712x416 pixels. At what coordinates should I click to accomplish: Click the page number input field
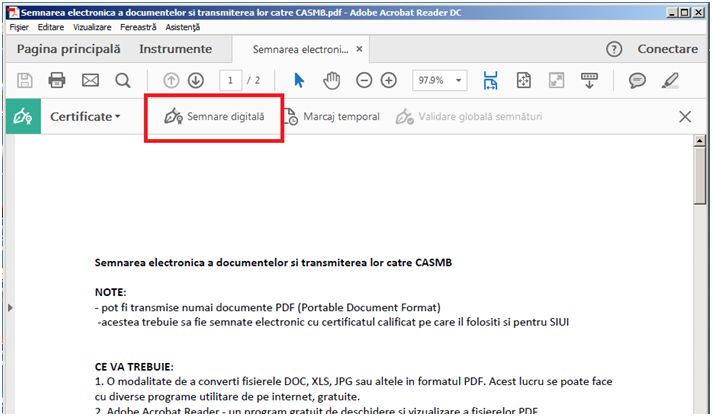click(230, 80)
